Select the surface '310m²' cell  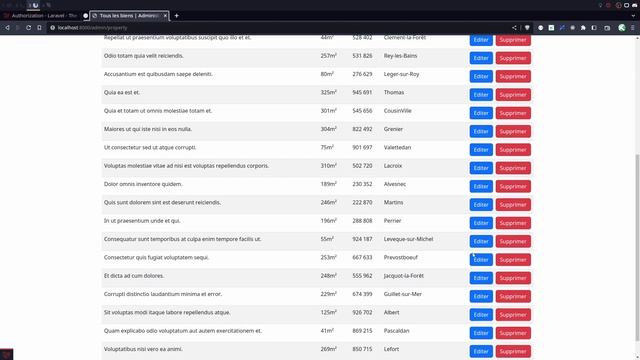(328, 166)
